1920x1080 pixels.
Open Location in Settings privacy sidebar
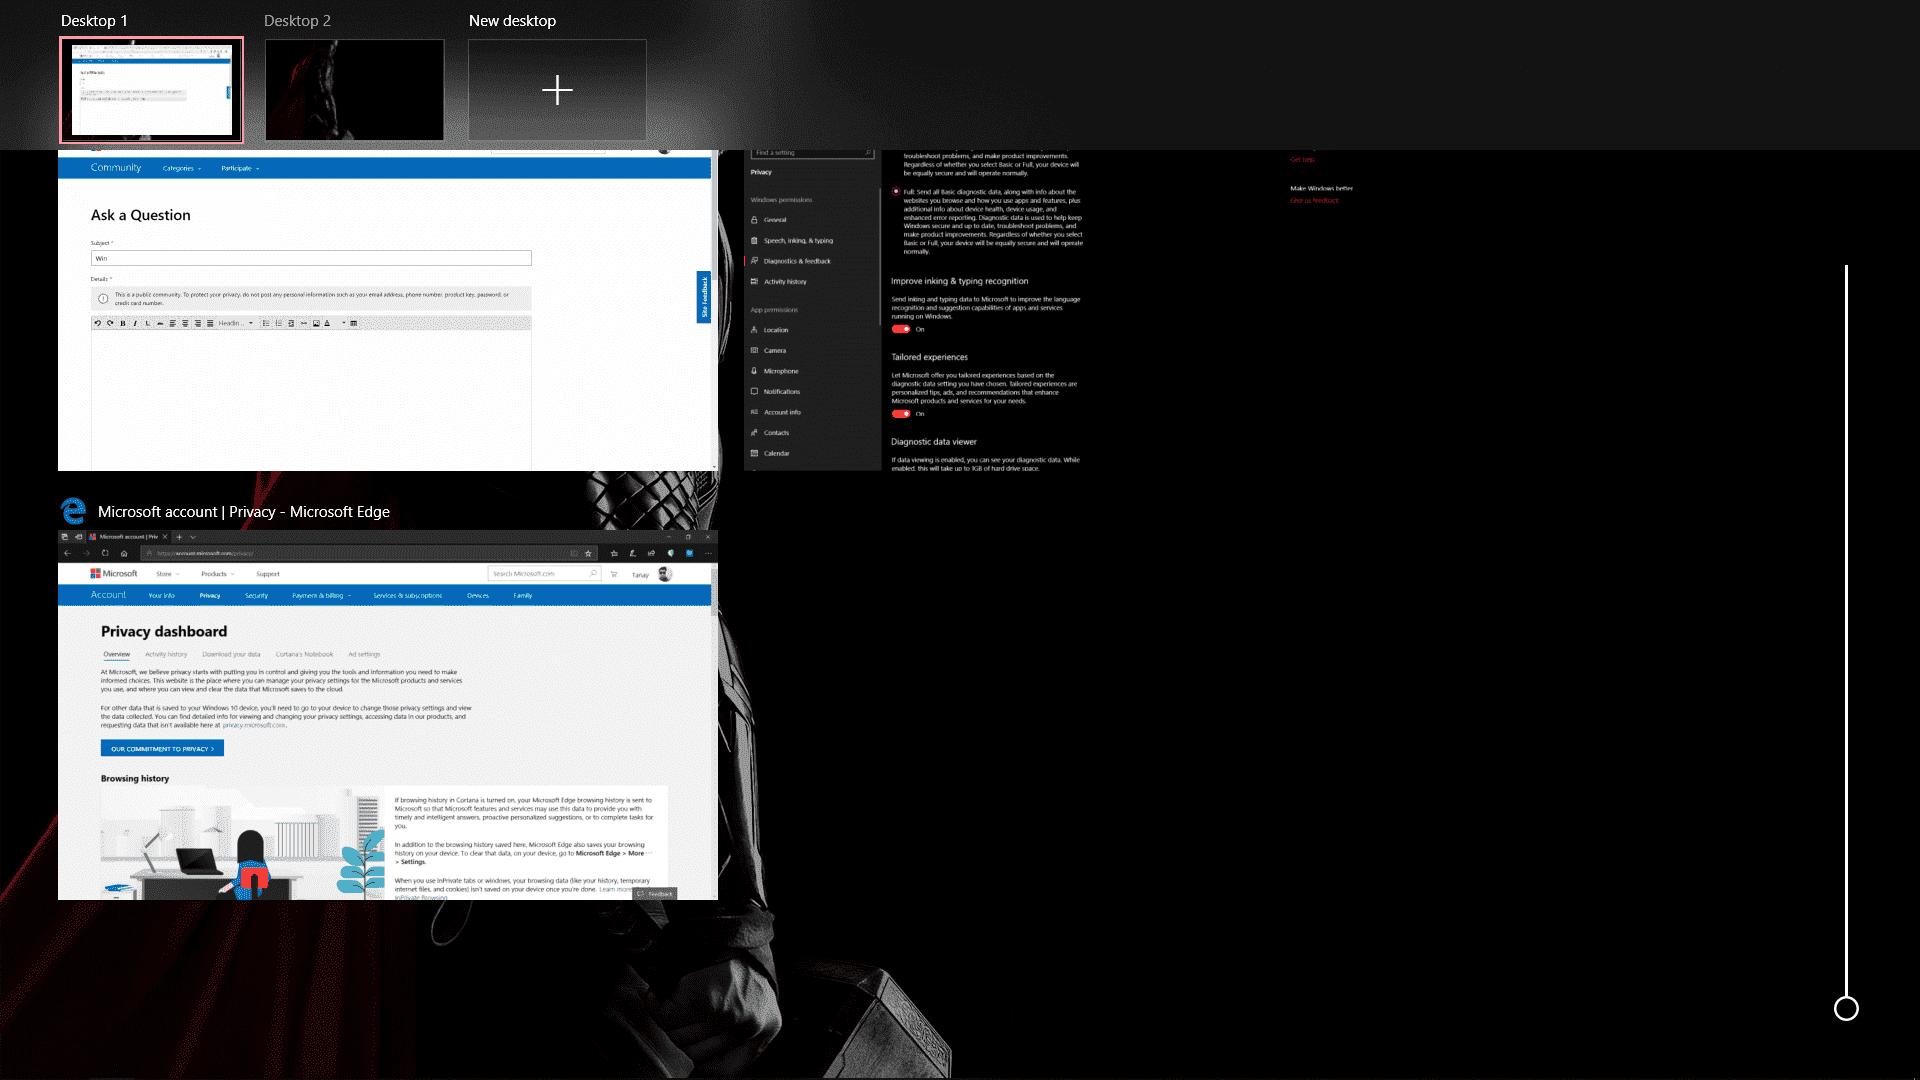(776, 330)
